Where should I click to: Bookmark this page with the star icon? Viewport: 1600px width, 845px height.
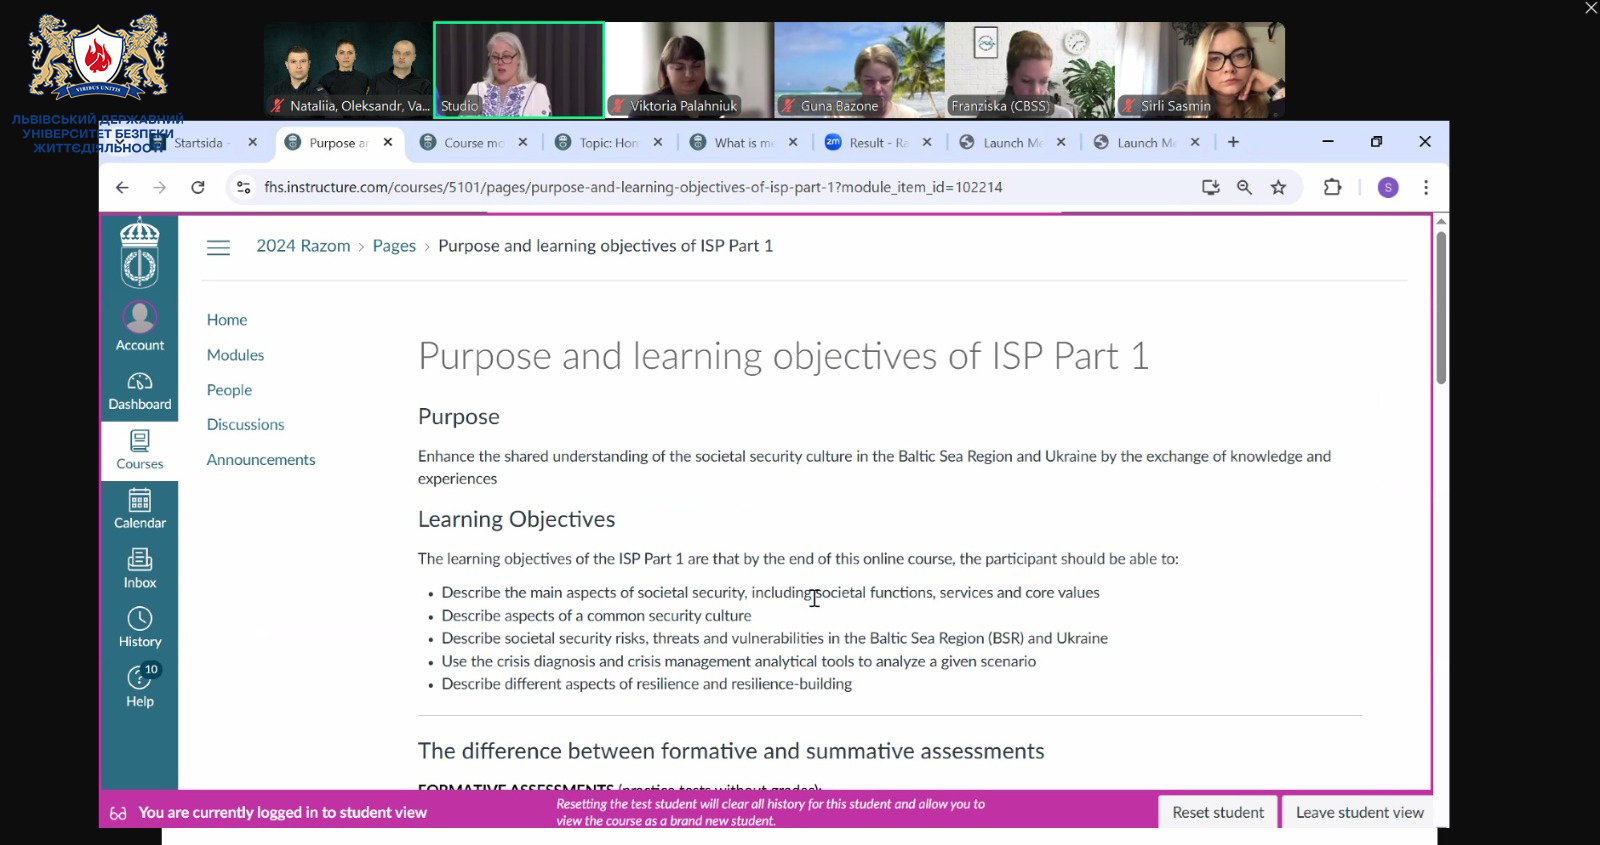point(1278,187)
